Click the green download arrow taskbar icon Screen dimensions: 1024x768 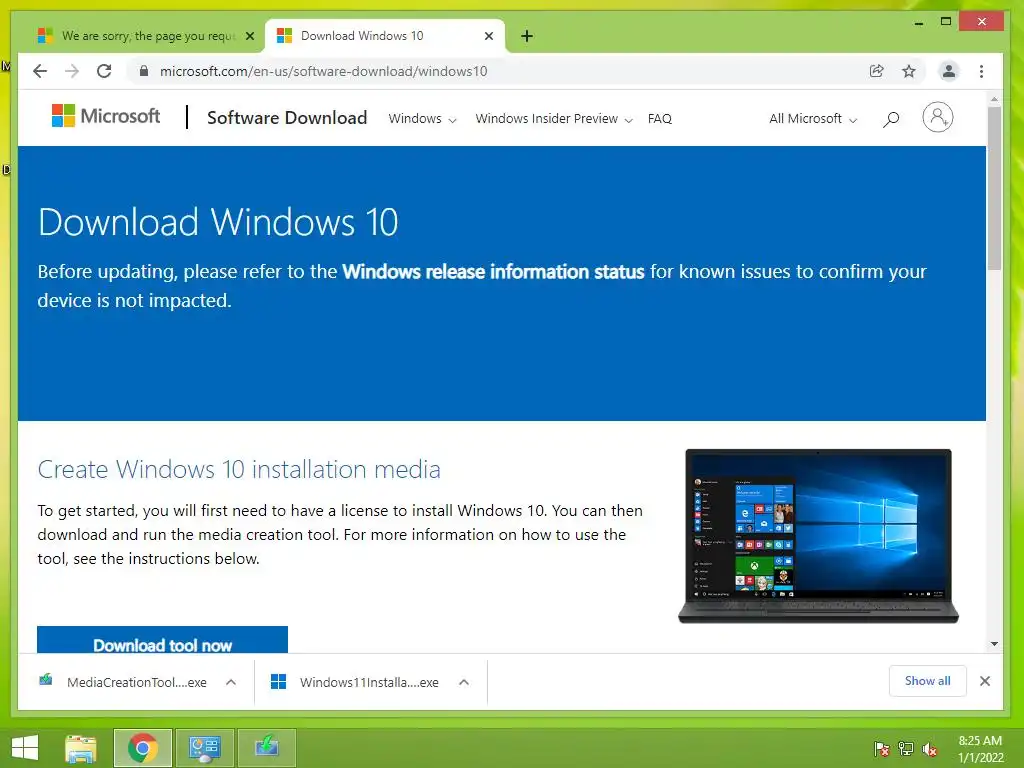point(266,748)
